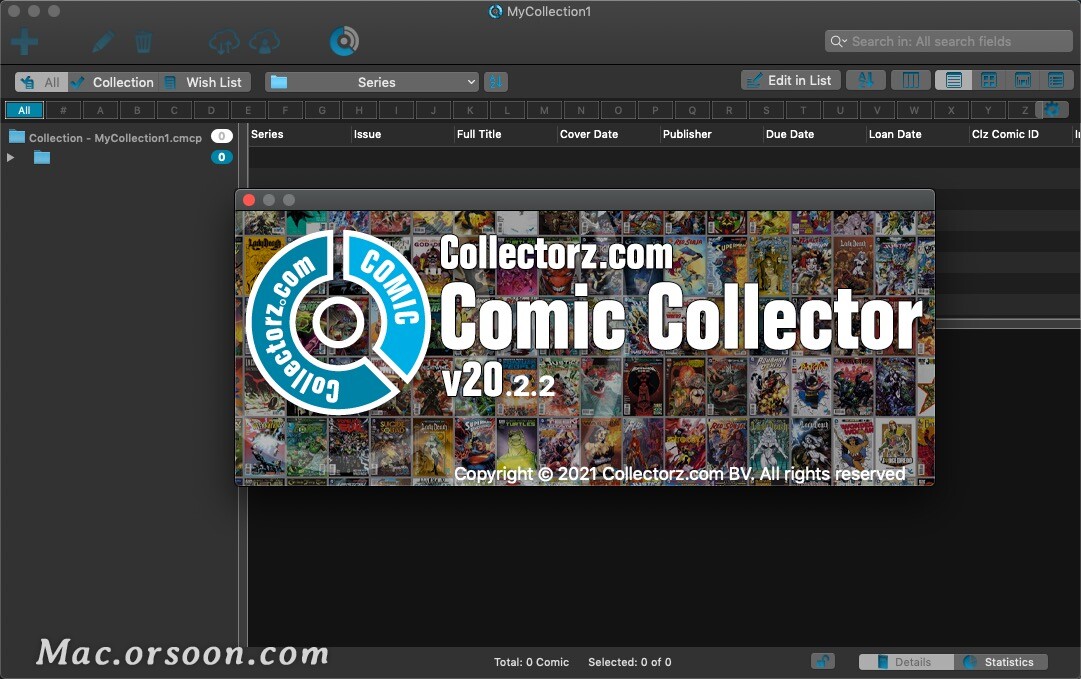Screen dimensions: 1081x679
Task: Click the Collectorz logo icon in toolbar
Action: 344,41
